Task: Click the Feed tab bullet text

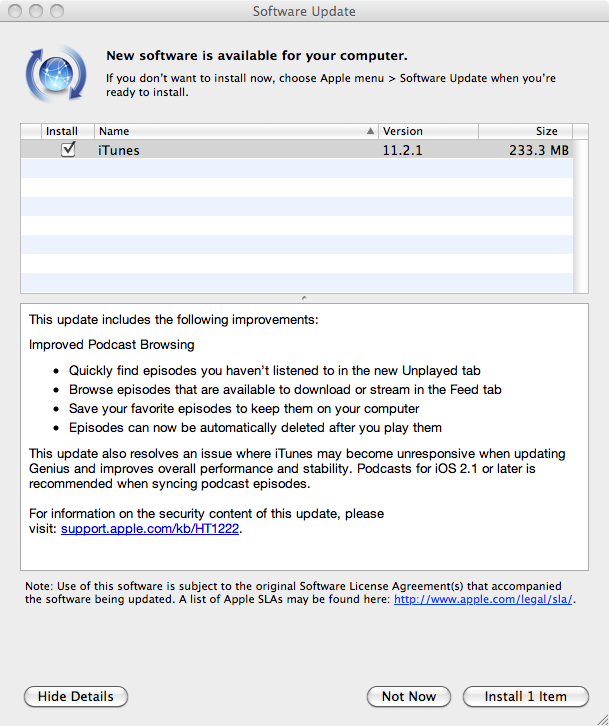Action: coord(285,390)
